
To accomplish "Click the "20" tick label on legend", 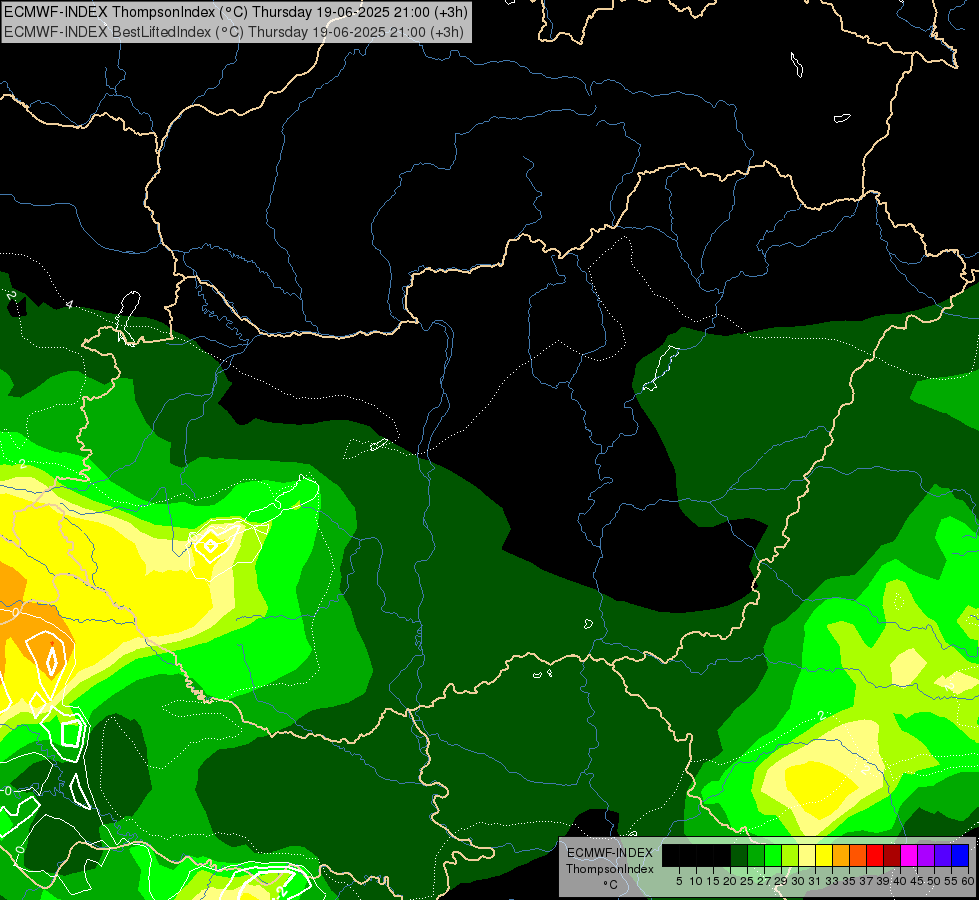I will [x=730, y=881].
